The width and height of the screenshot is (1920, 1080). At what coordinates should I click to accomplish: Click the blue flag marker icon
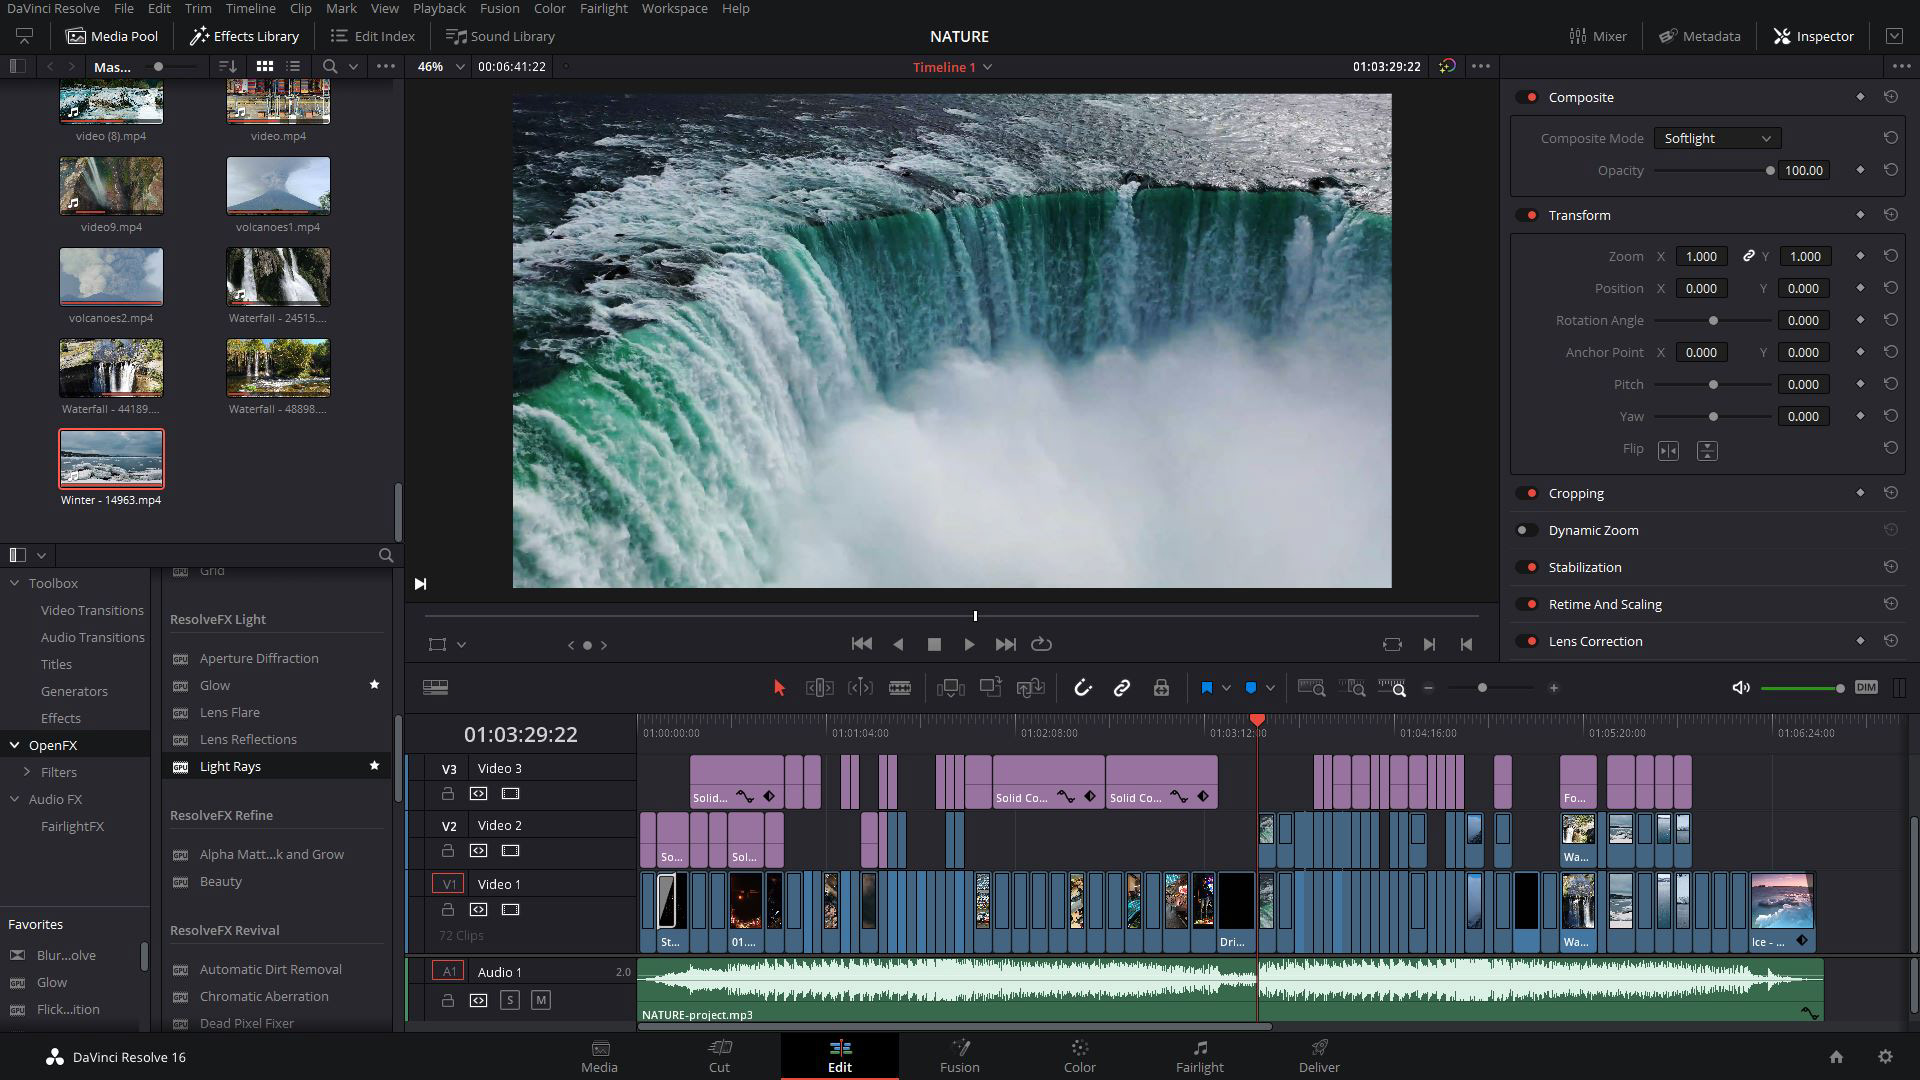[x=1206, y=688]
